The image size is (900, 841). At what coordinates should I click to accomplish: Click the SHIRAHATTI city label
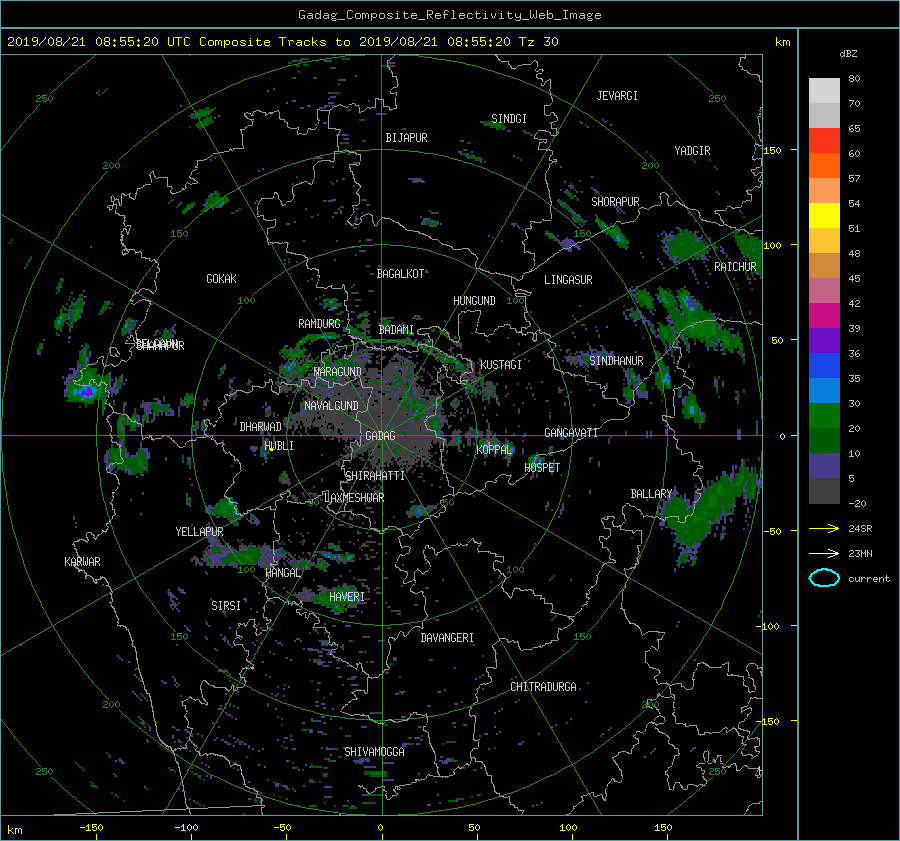tap(375, 476)
